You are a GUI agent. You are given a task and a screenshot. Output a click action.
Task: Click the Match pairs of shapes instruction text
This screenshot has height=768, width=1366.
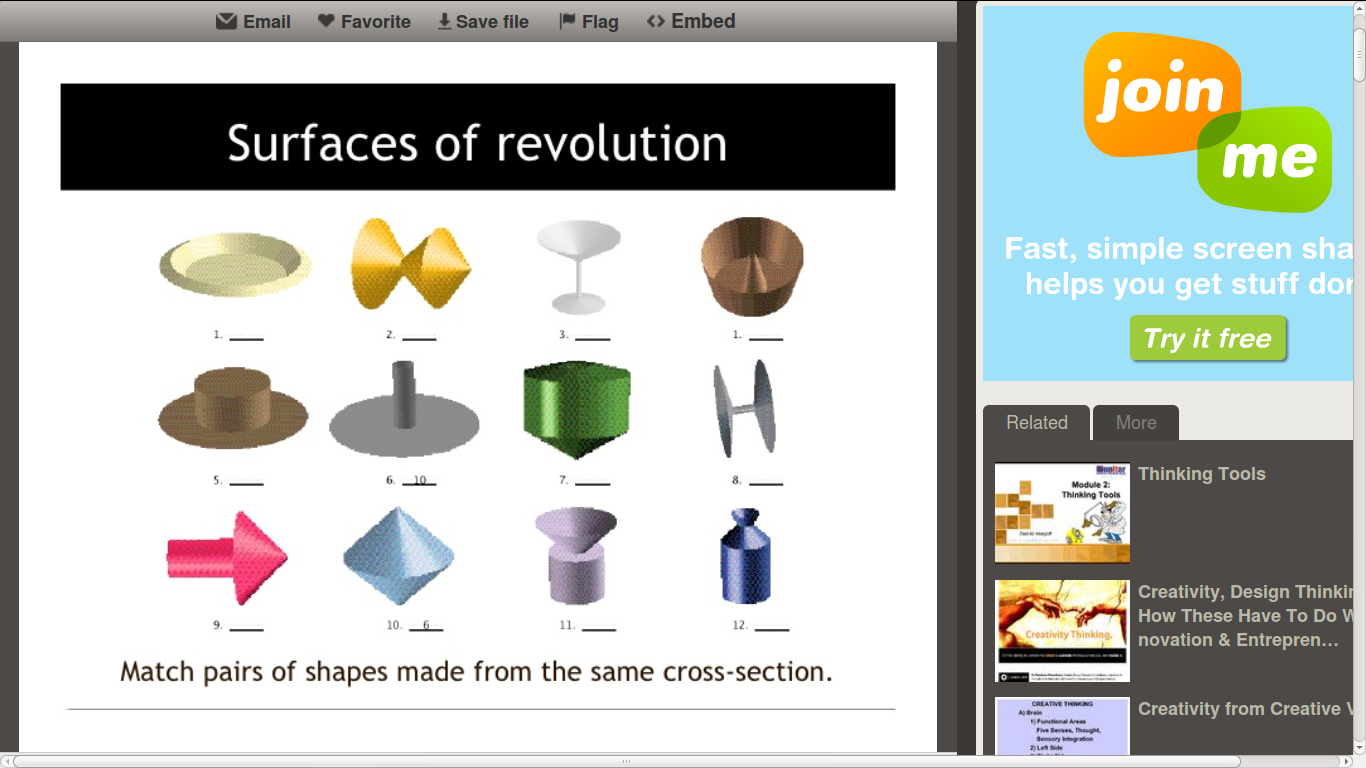tap(476, 671)
